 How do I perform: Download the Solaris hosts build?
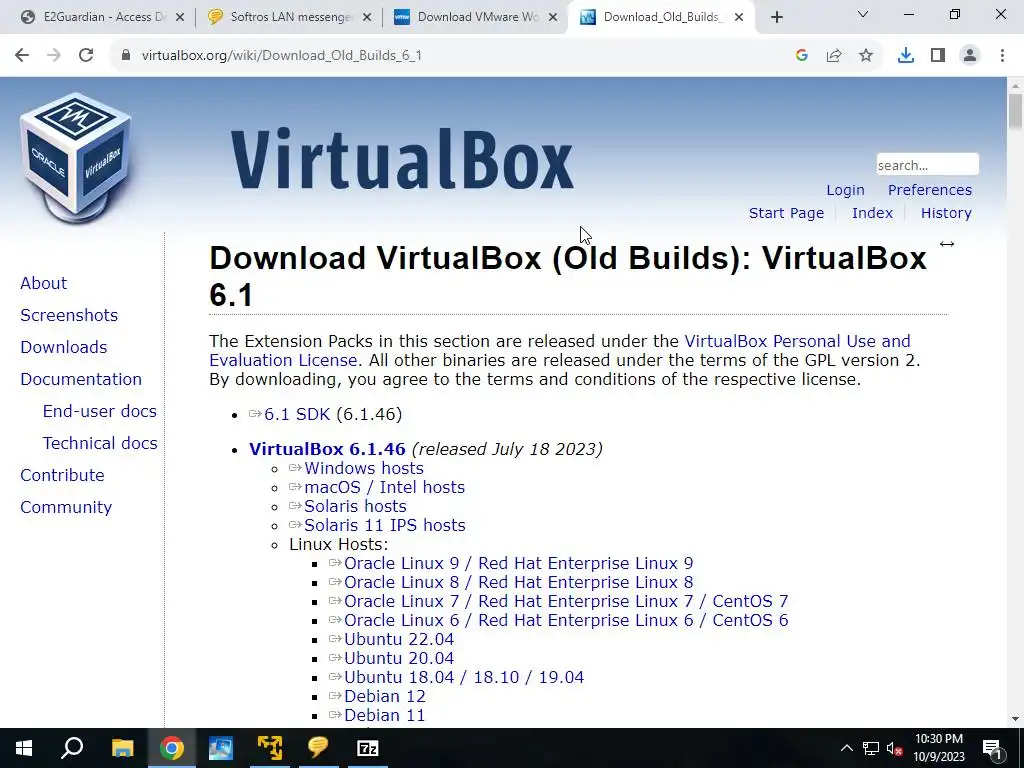355,506
